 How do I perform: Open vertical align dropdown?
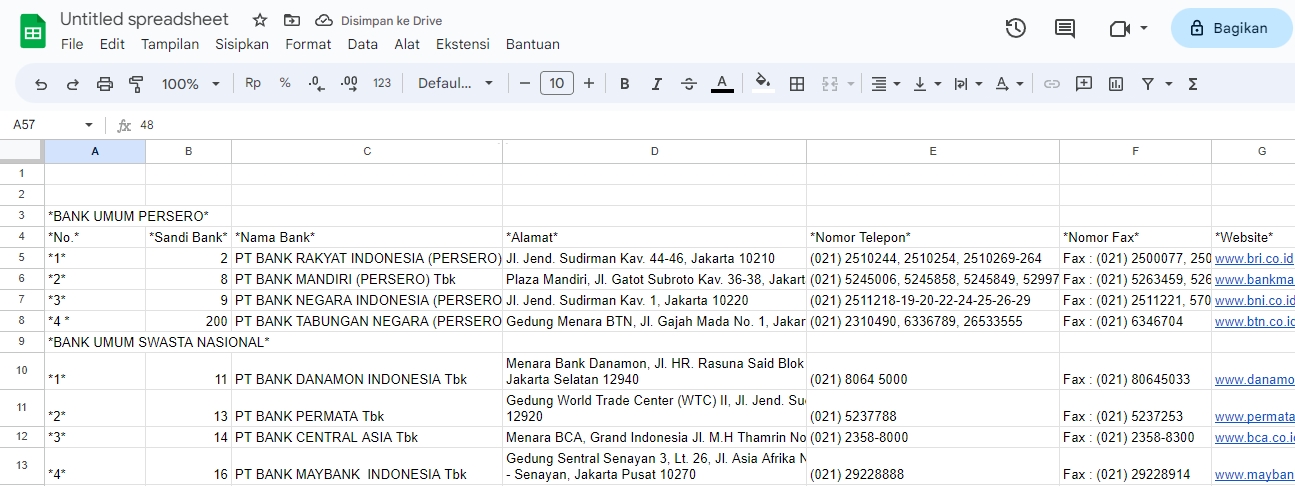[927, 84]
